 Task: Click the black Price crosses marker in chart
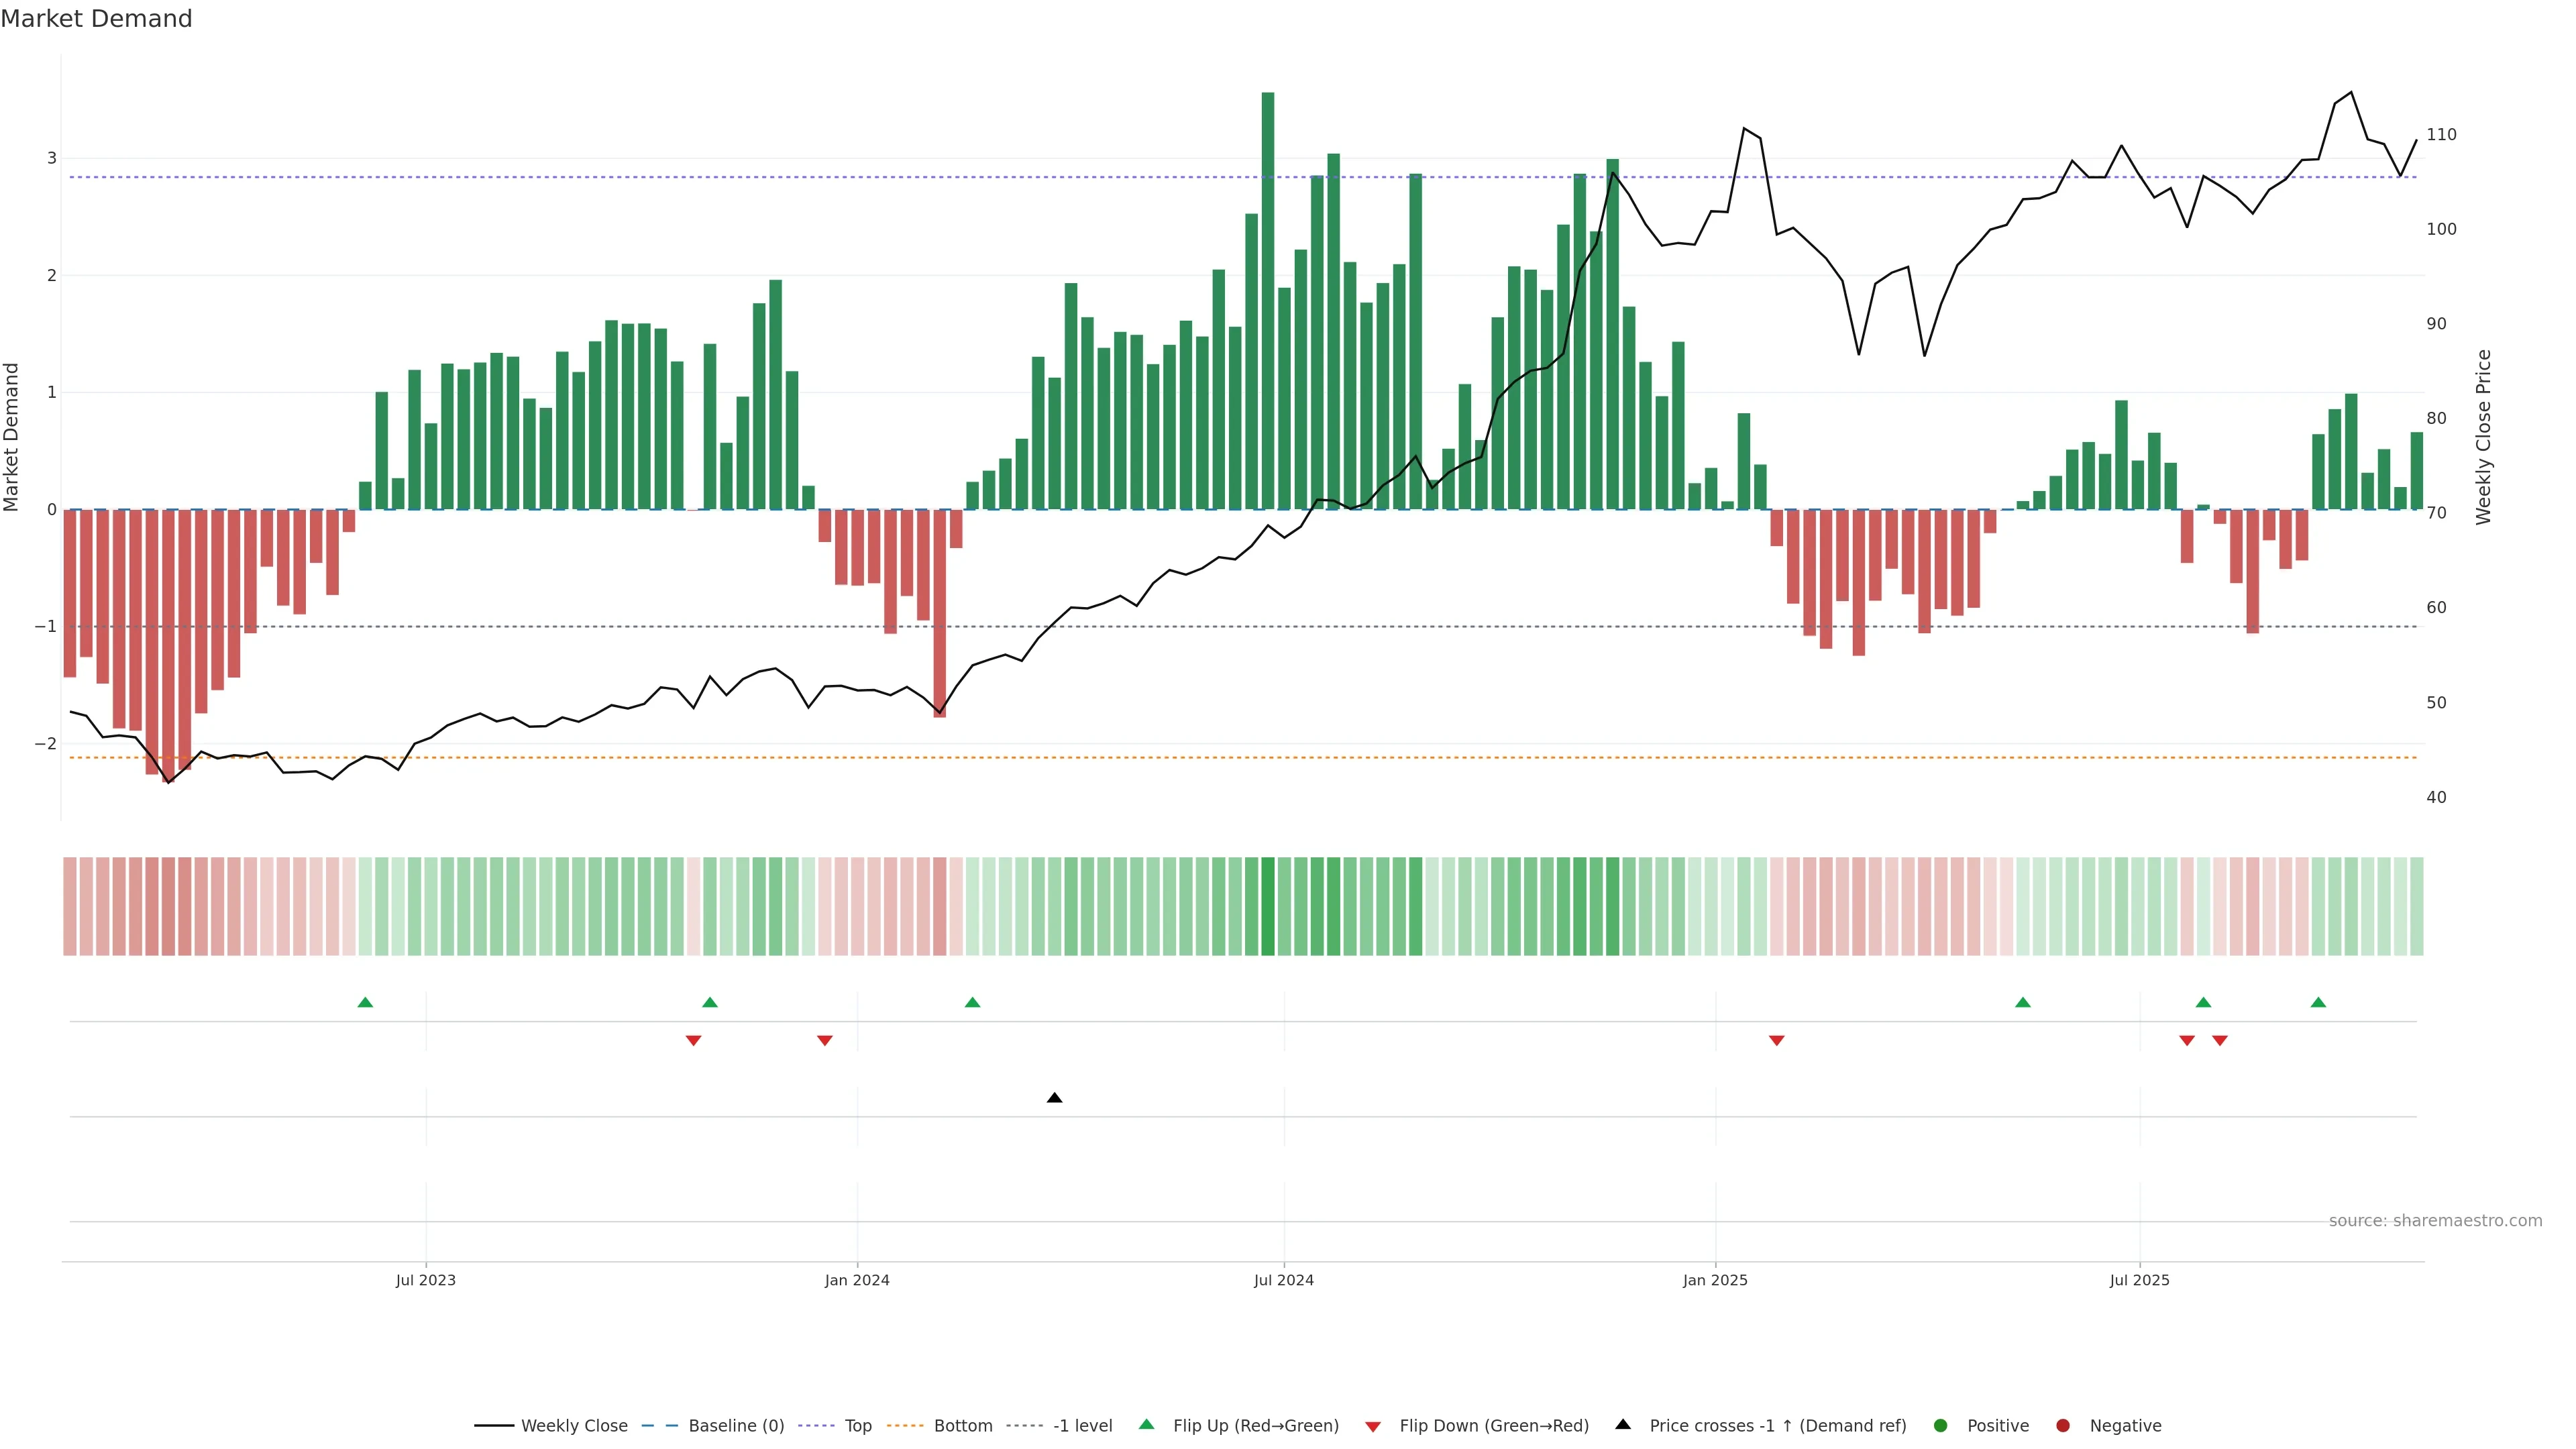(x=1054, y=1098)
